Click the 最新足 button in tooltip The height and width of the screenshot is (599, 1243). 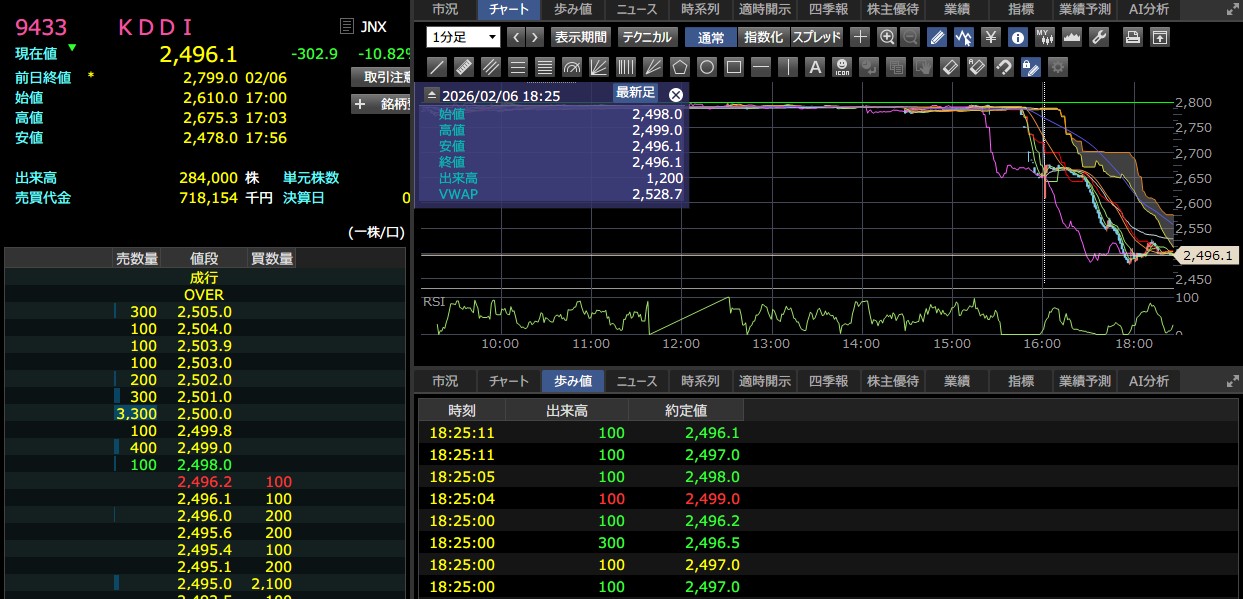[635, 94]
